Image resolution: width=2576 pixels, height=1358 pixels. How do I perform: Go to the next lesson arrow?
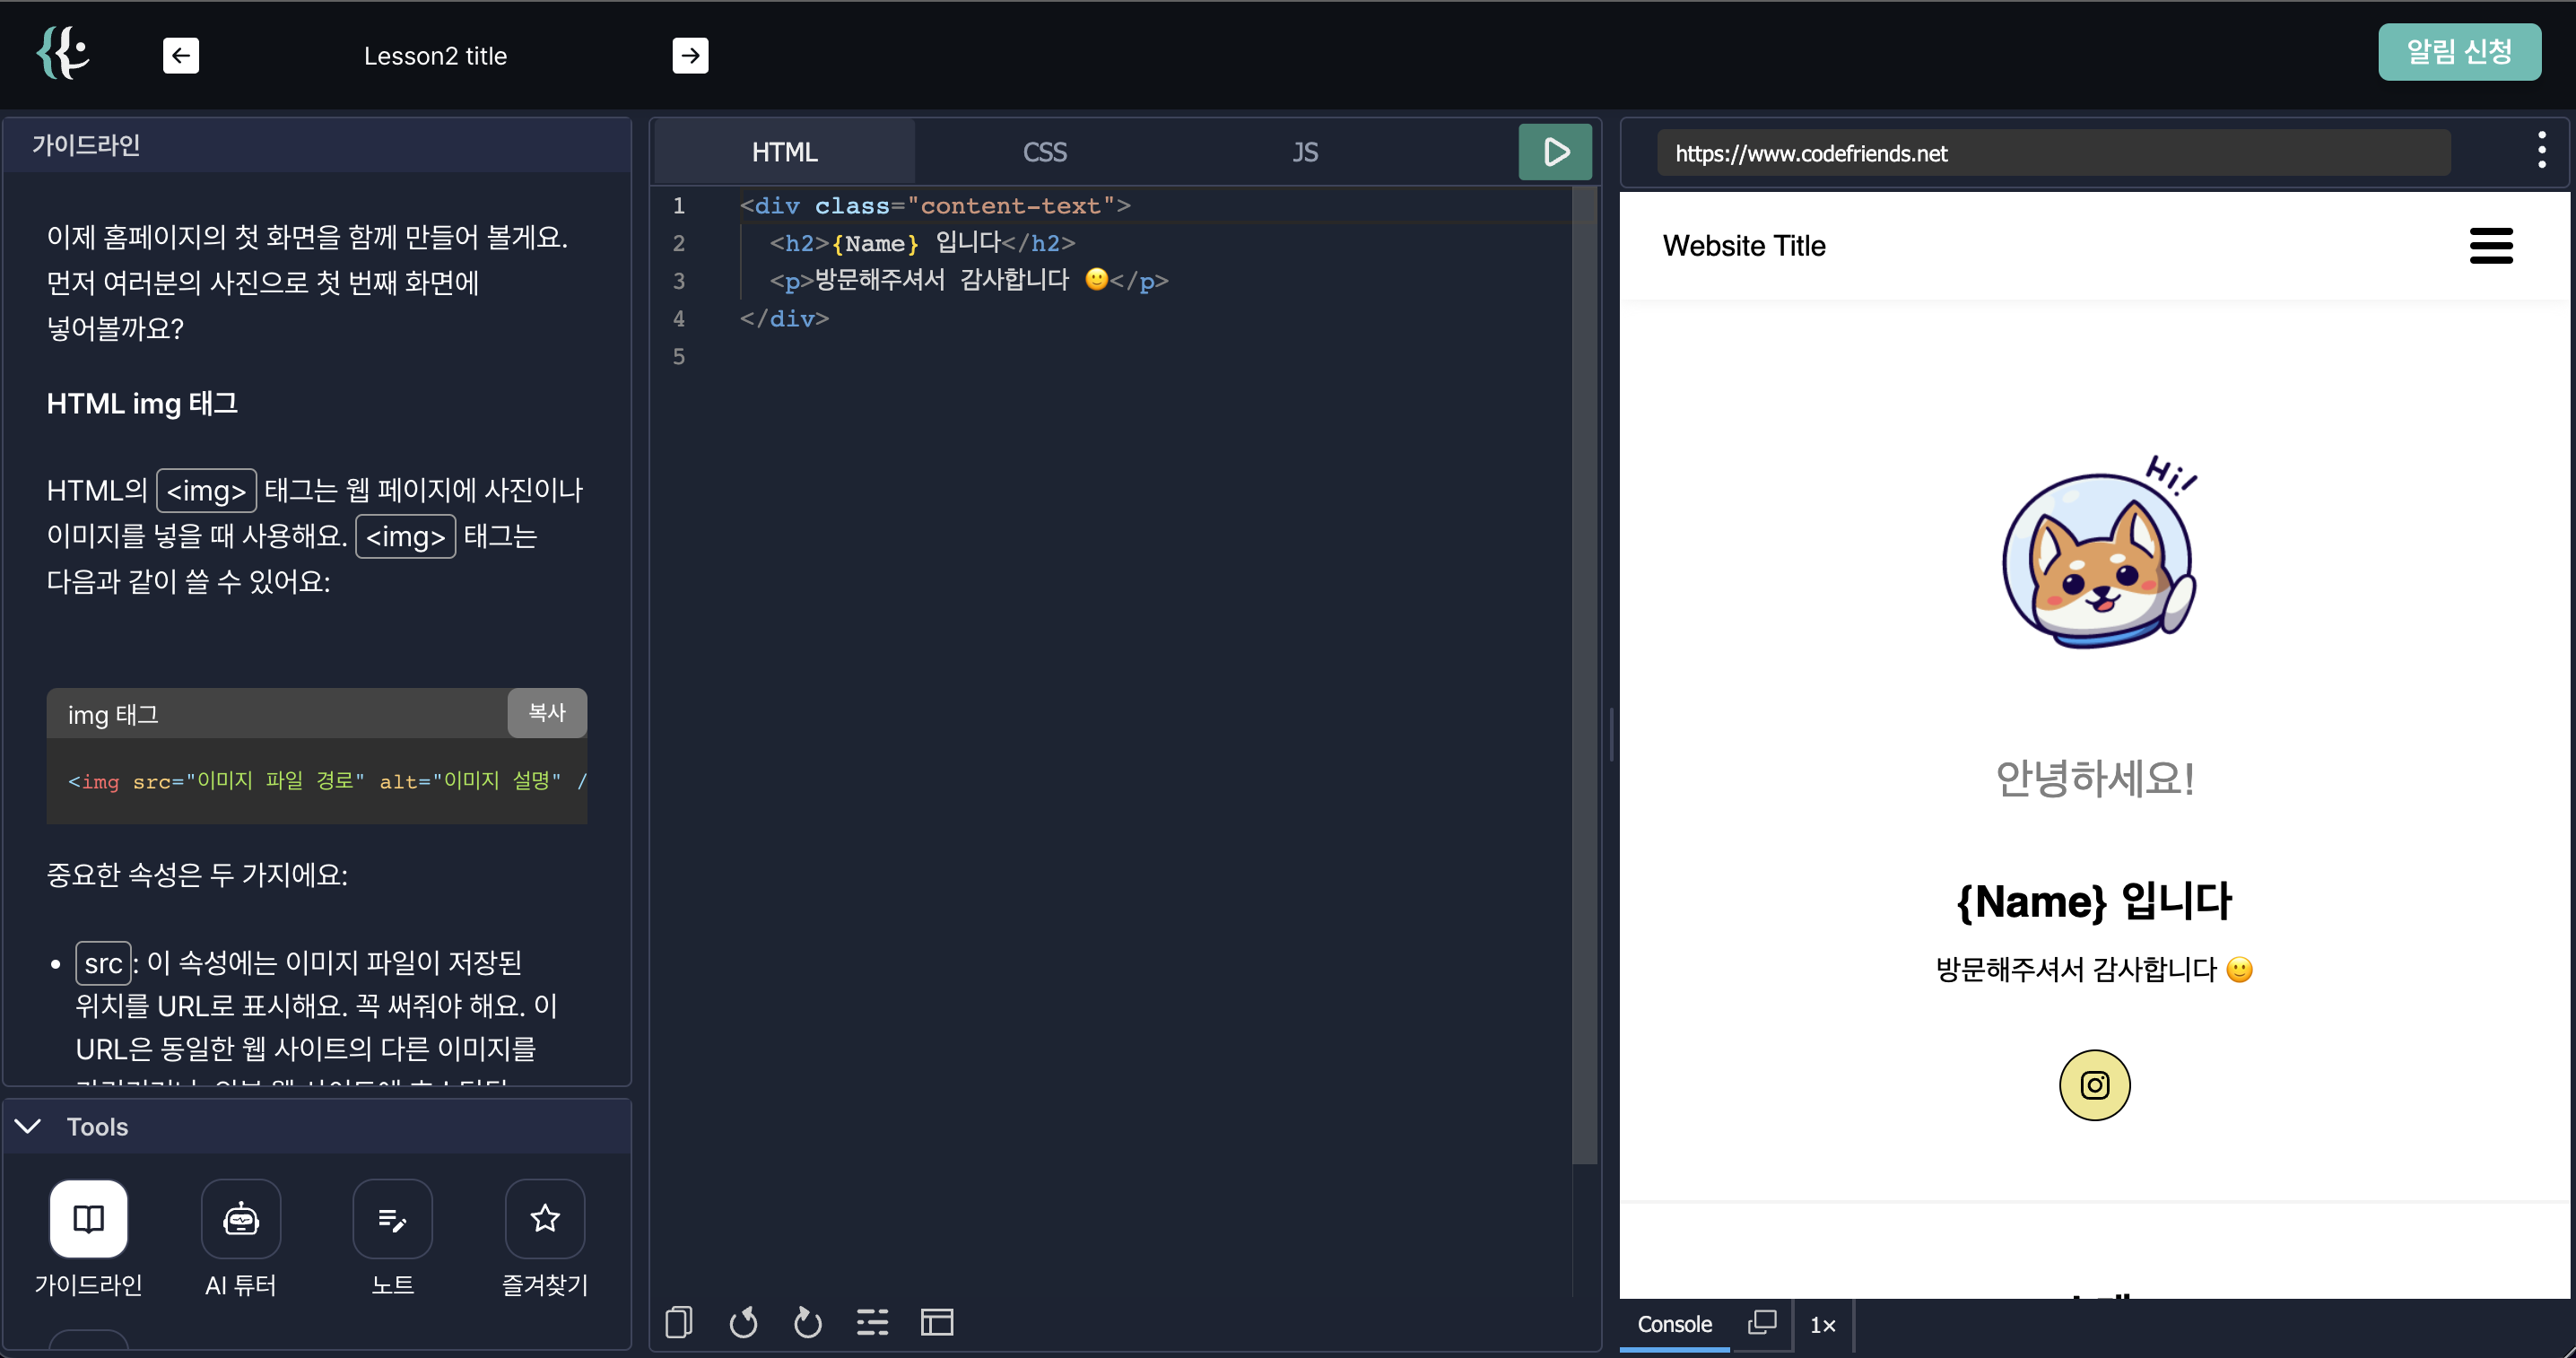coord(690,56)
